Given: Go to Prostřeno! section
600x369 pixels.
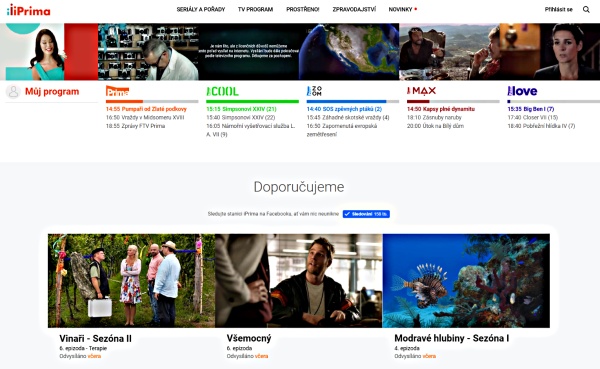Looking at the screenshot, I should pyautogui.click(x=303, y=9).
